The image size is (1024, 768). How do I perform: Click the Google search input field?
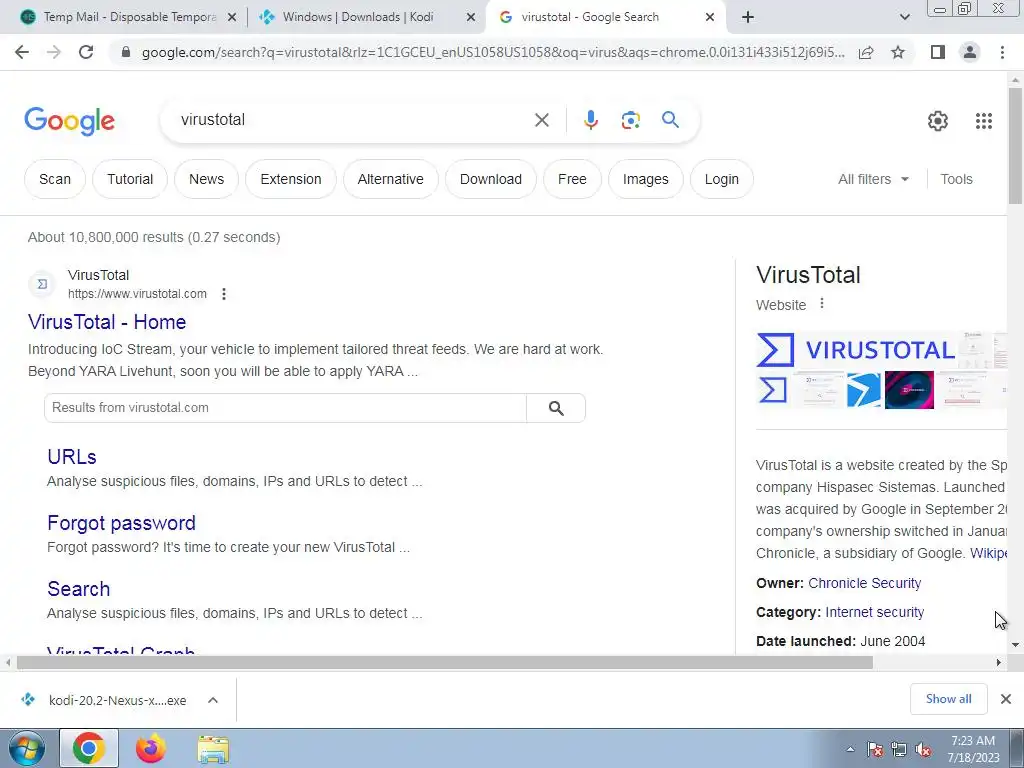[x=353, y=120]
